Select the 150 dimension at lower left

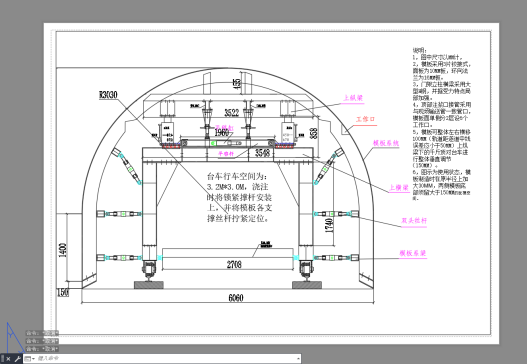(x=63, y=293)
